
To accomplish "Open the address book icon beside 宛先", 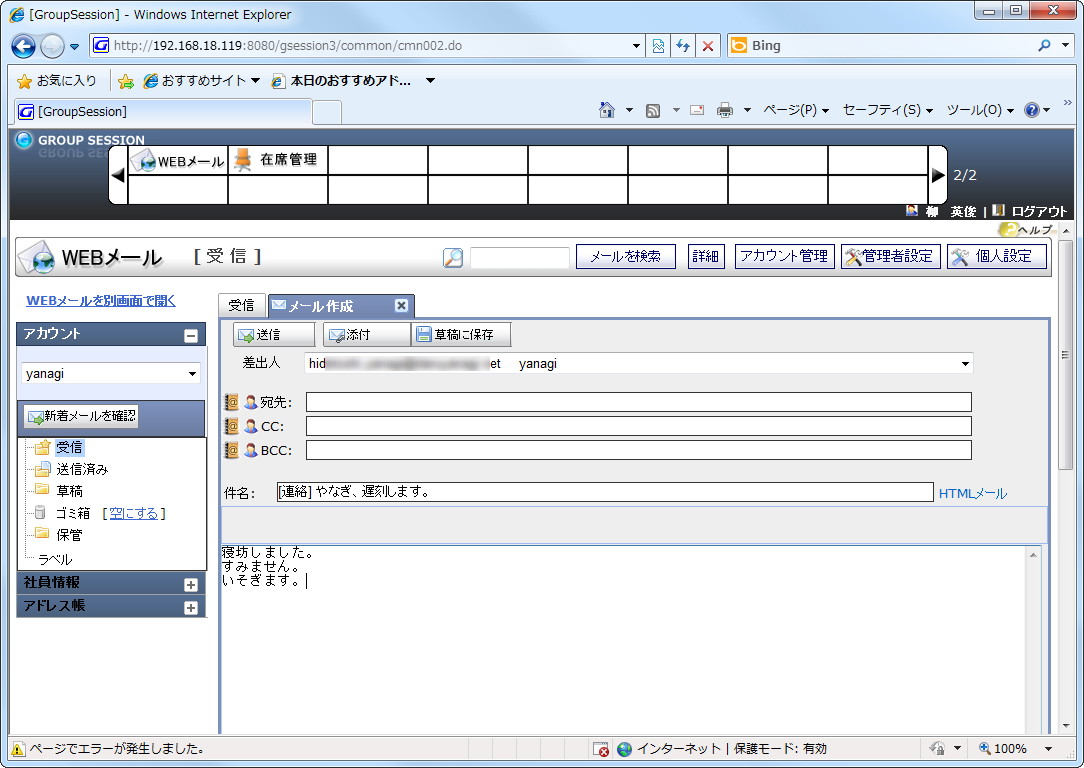I will [x=233, y=402].
